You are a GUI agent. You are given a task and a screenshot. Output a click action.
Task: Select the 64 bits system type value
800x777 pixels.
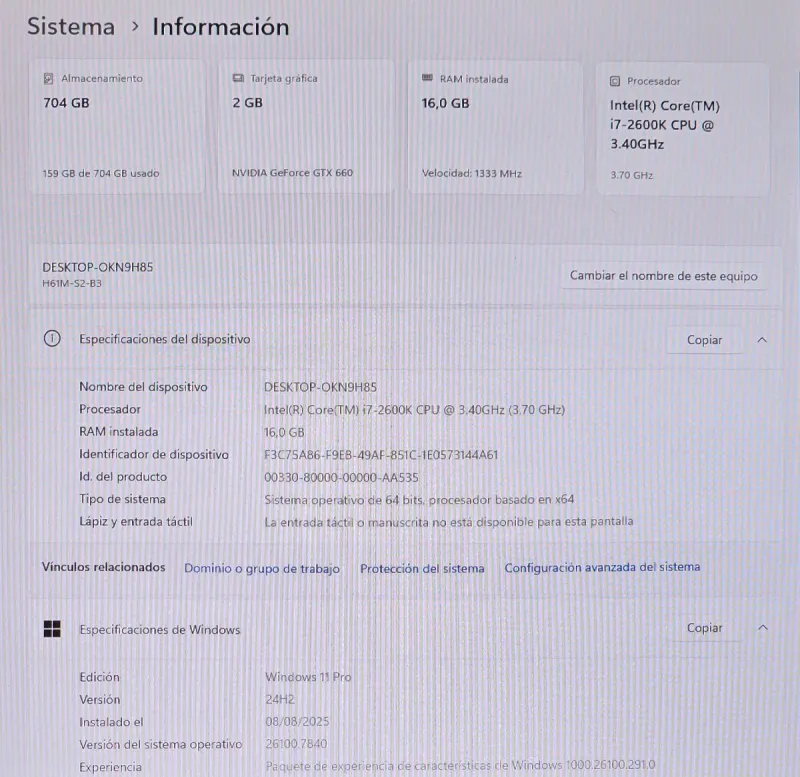(419, 499)
